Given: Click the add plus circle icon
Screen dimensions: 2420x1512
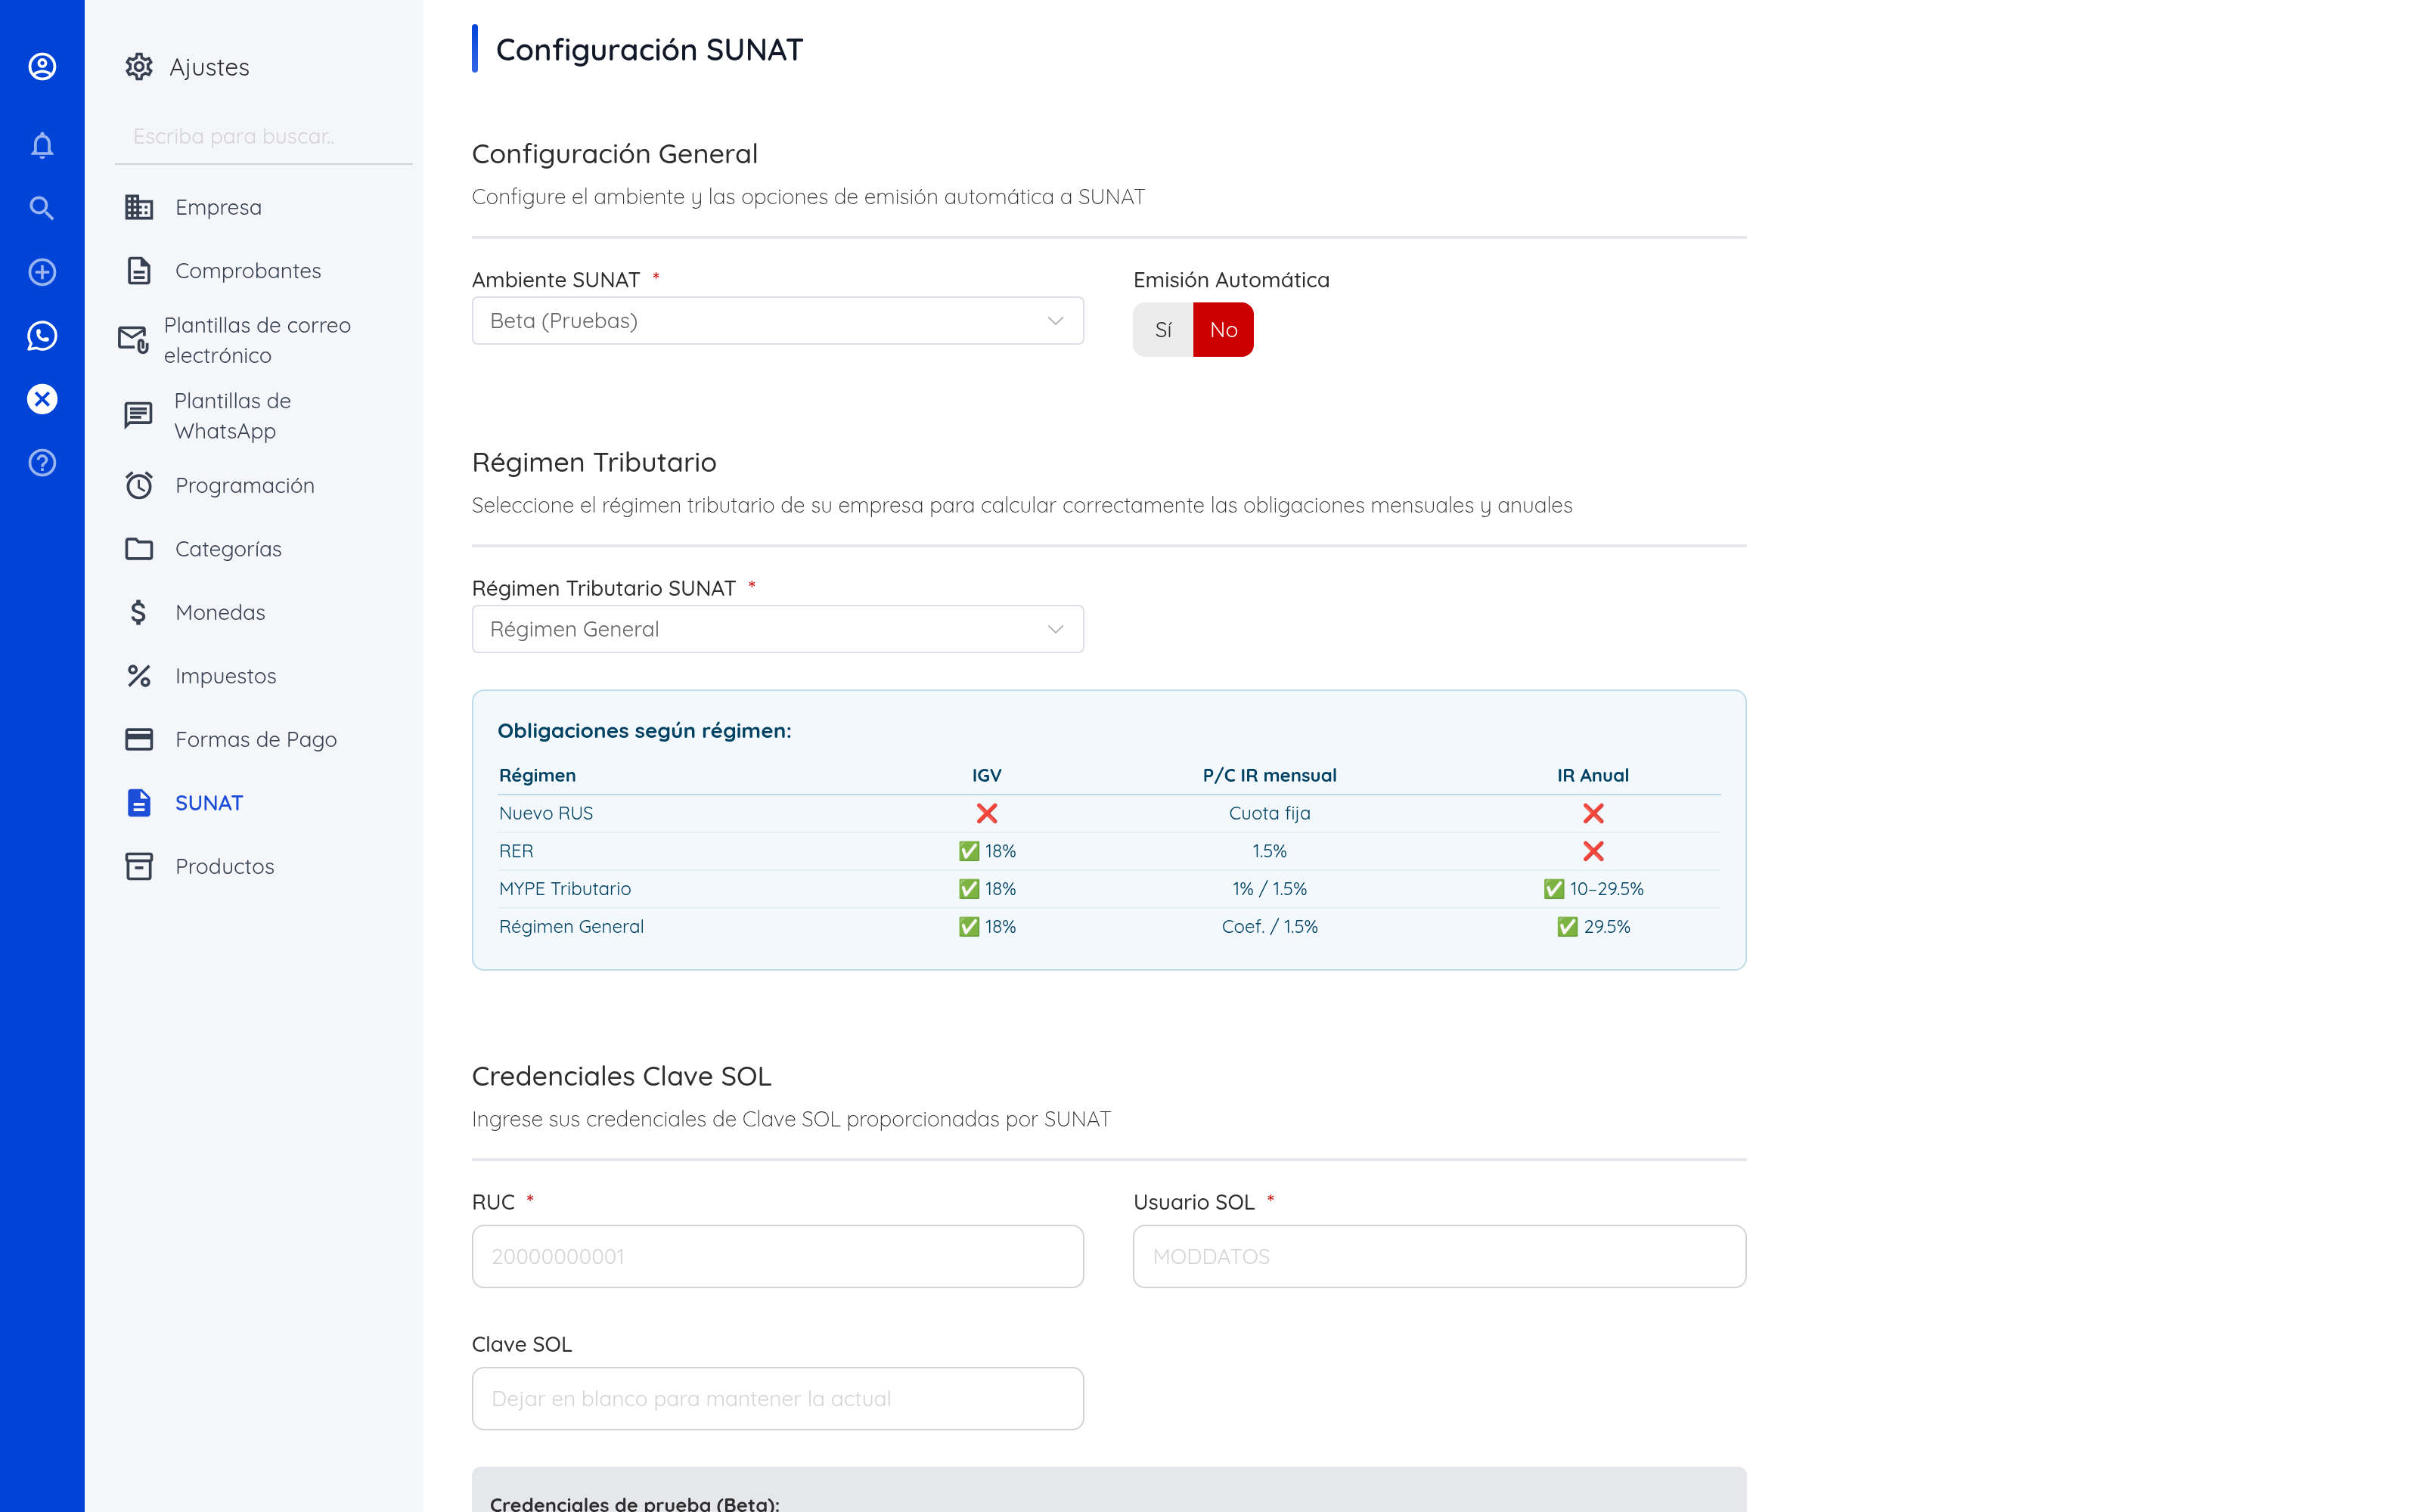Looking at the screenshot, I should (x=42, y=272).
